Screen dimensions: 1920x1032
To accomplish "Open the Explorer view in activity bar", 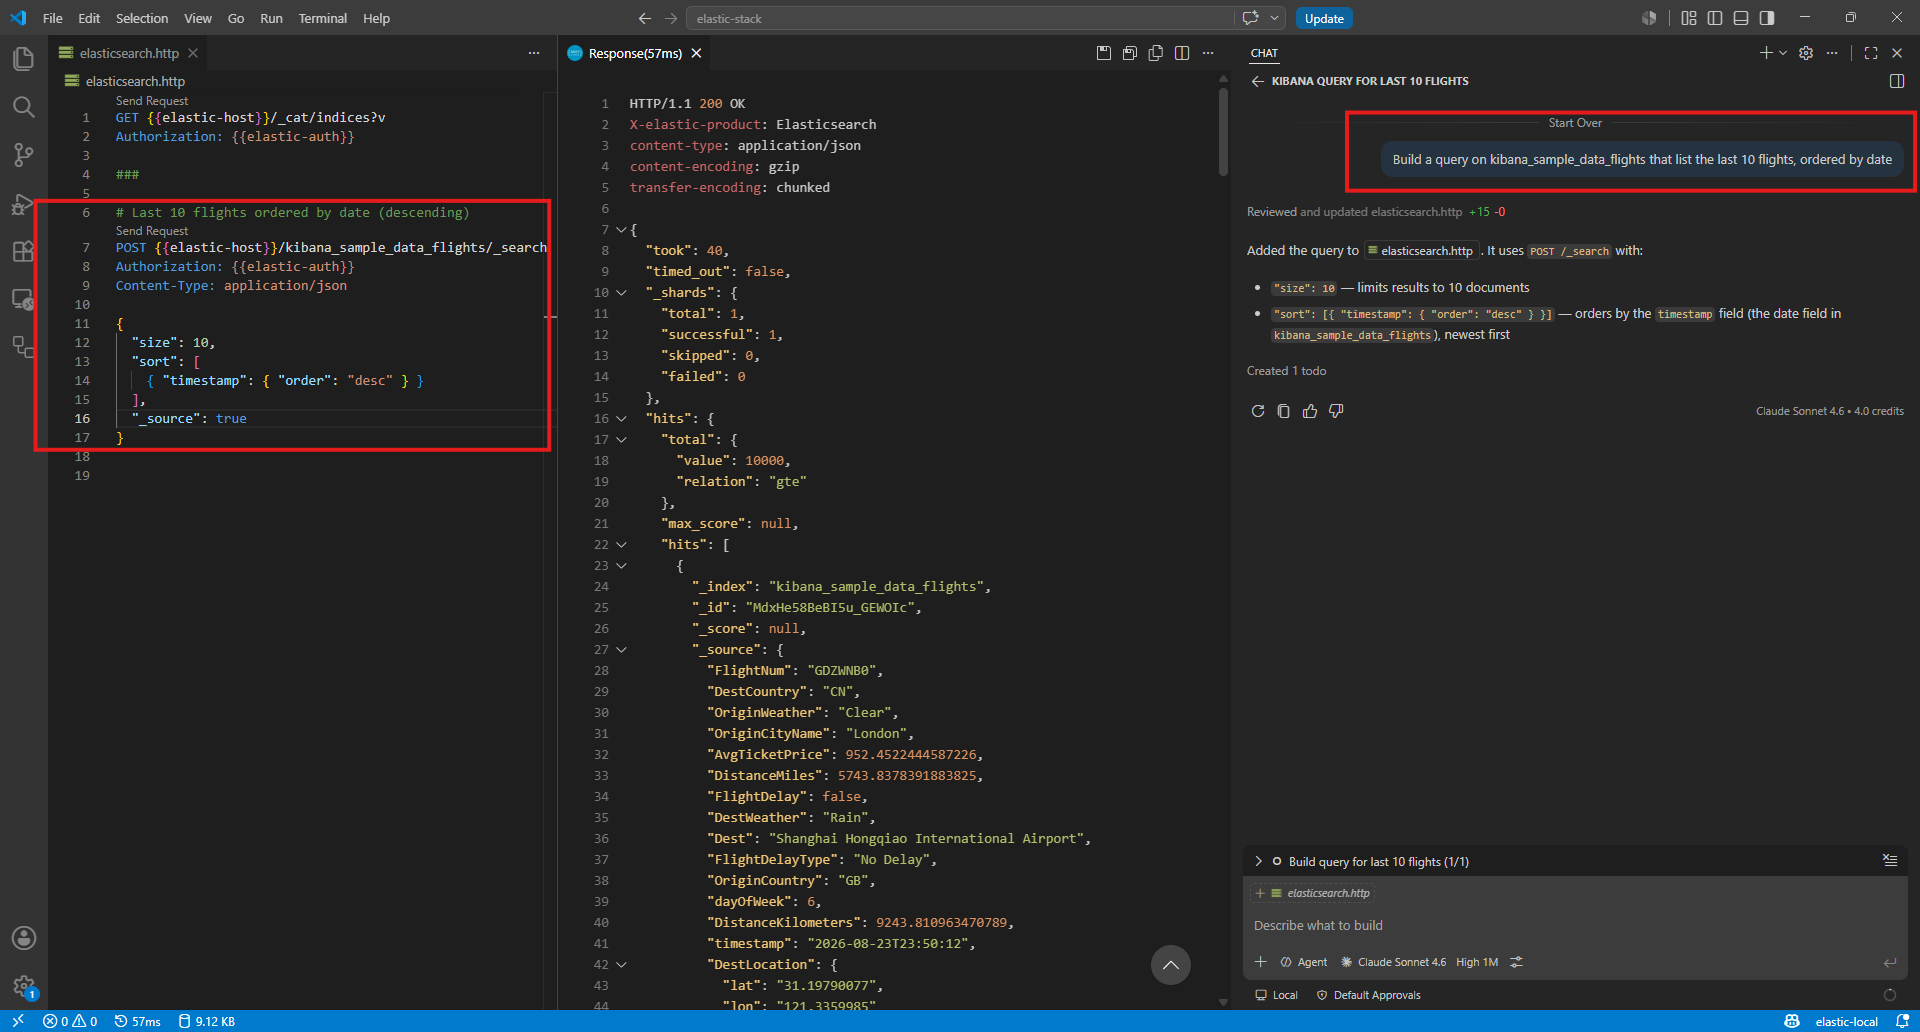I will coord(23,59).
